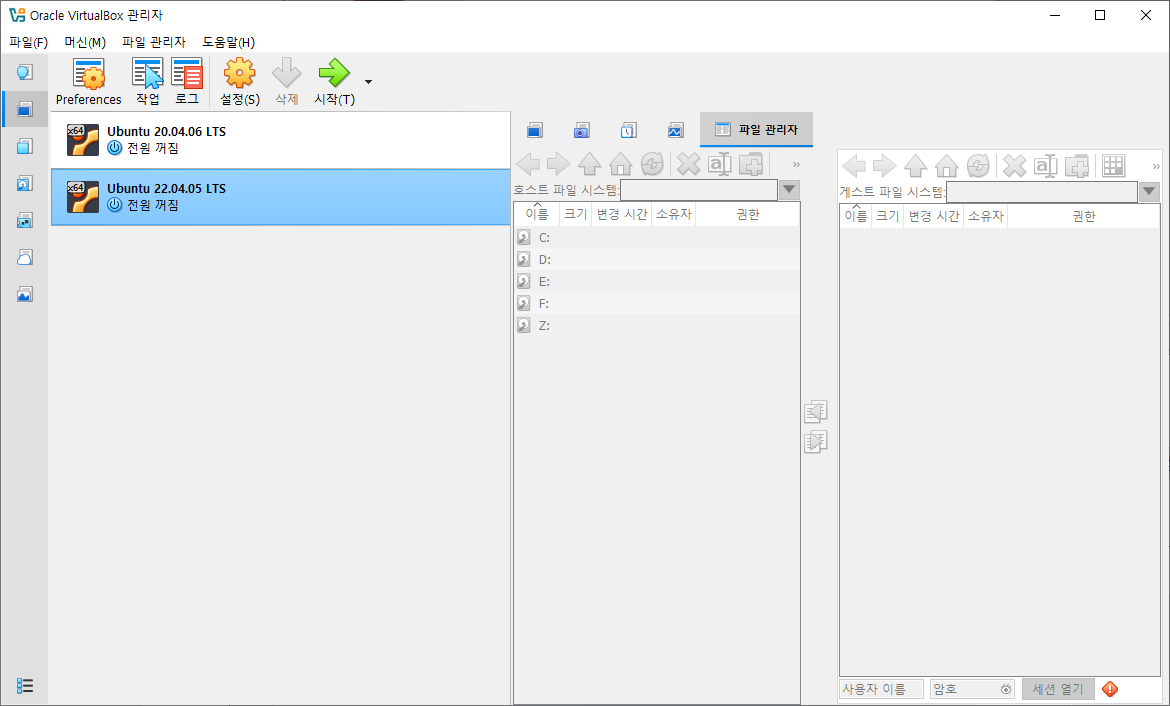Create new directory in guest panel

[x=1077, y=166]
